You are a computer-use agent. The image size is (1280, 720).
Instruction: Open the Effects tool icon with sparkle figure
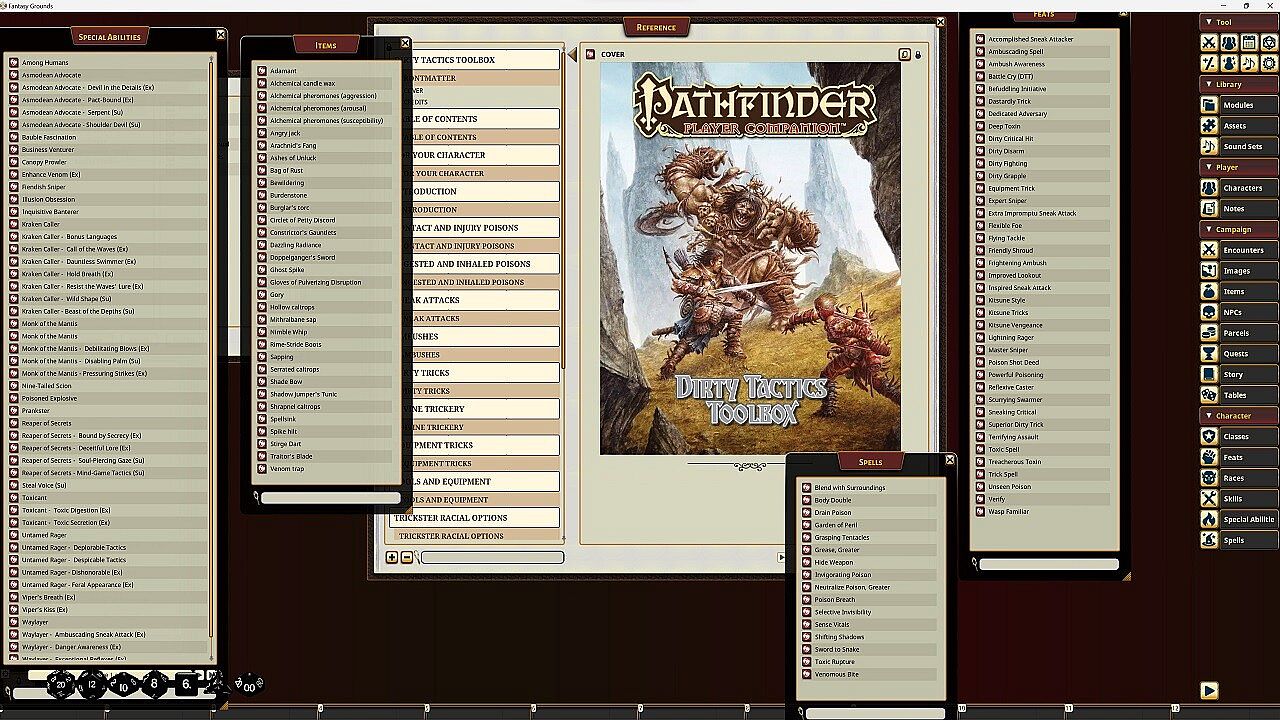1229,62
